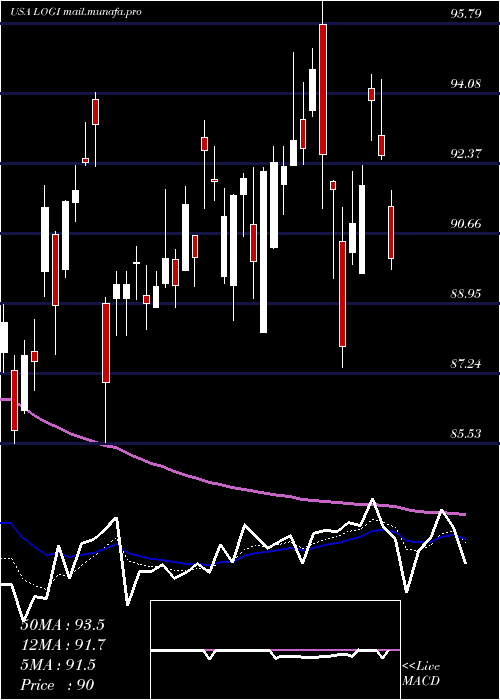
Task: Click the 'USA LOGI mail.munafa.pro' chart title
Action: (x=76, y=12)
